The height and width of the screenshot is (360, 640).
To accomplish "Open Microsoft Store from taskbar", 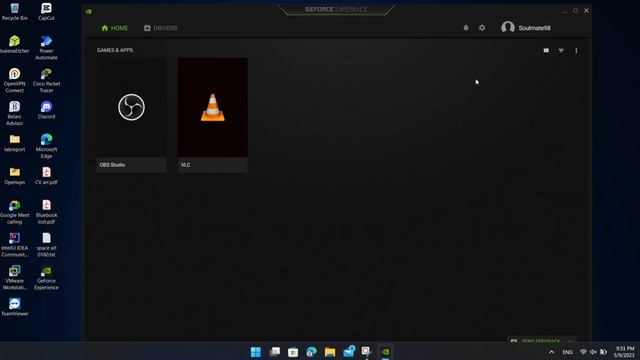I will point(293,351).
